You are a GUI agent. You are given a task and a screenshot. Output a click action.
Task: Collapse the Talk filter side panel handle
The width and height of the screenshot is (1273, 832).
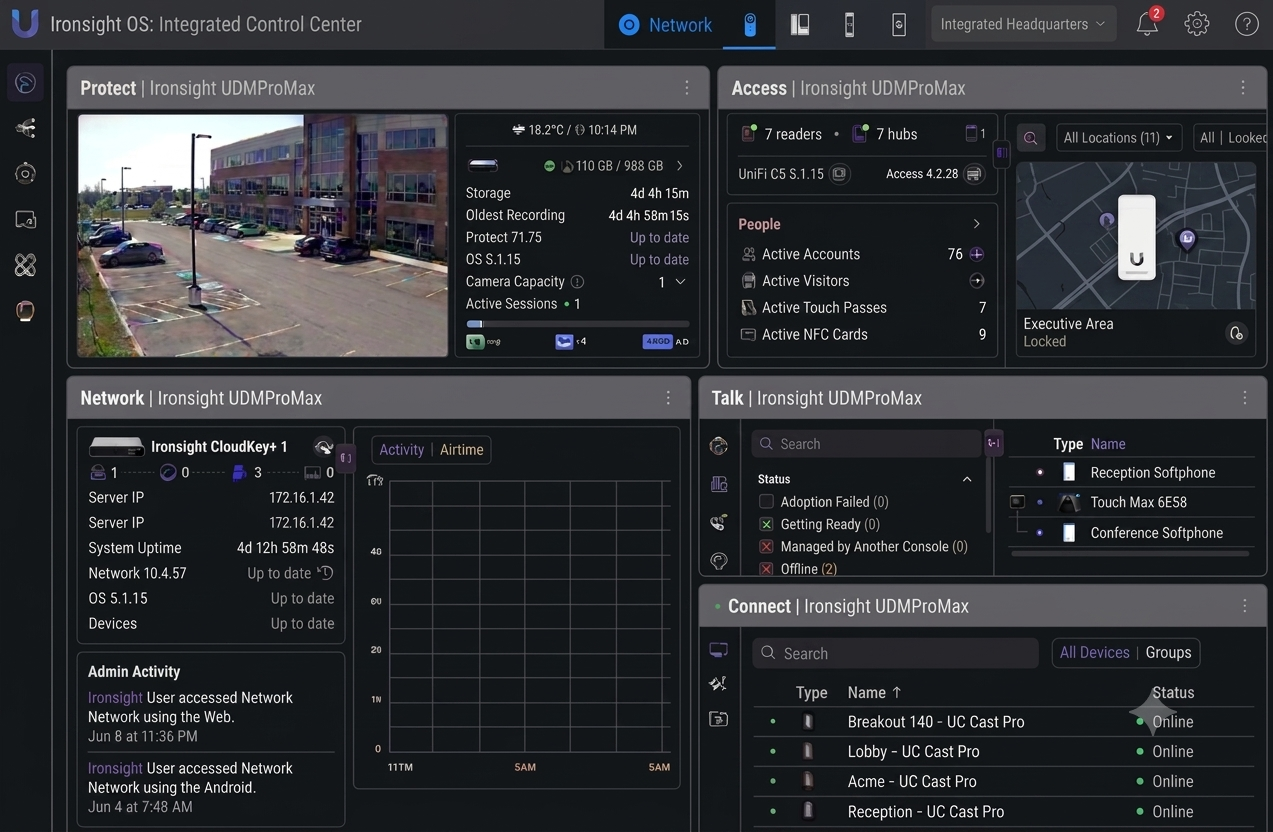coord(993,443)
